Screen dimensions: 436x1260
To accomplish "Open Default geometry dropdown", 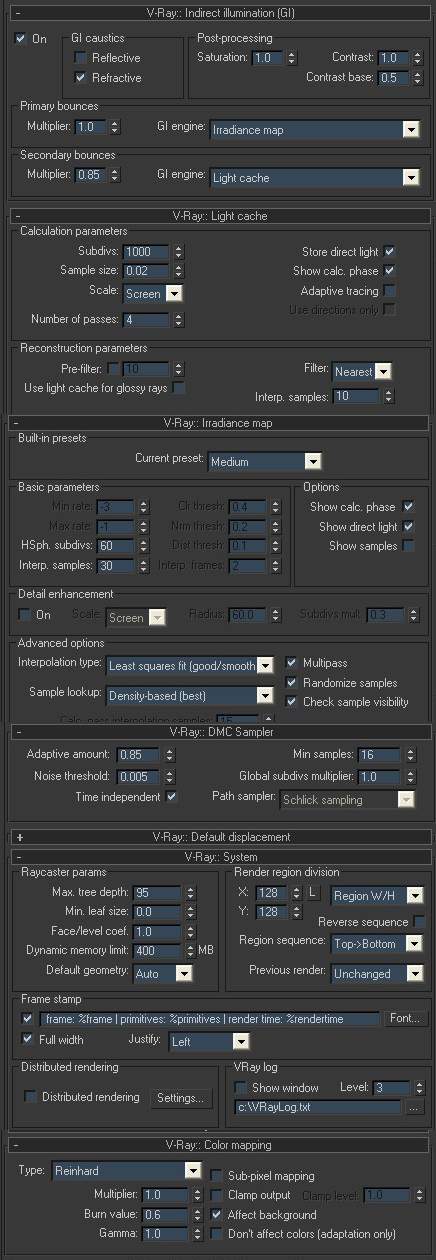I will (x=162, y=973).
